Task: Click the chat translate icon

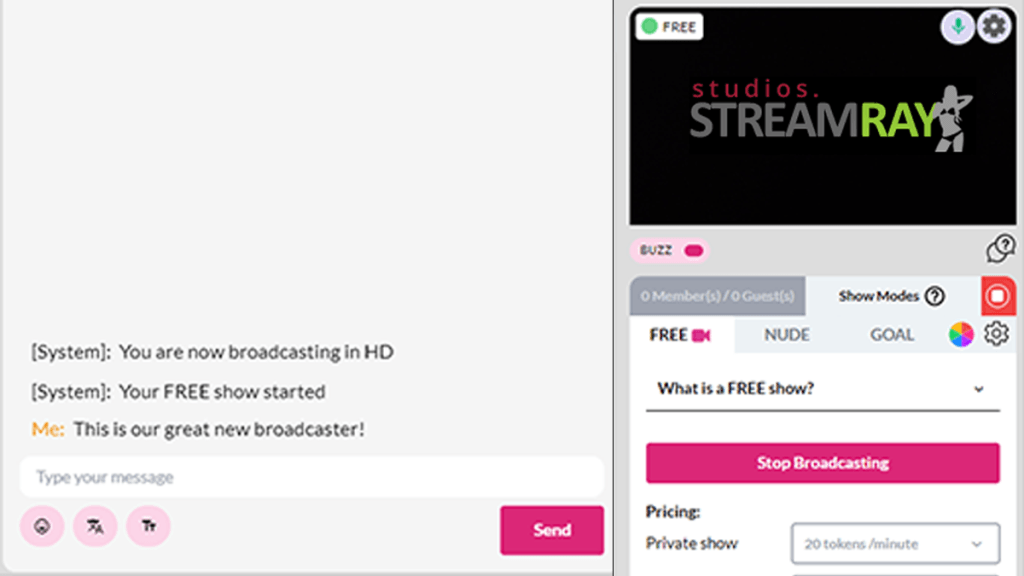Action: coord(95,526)
